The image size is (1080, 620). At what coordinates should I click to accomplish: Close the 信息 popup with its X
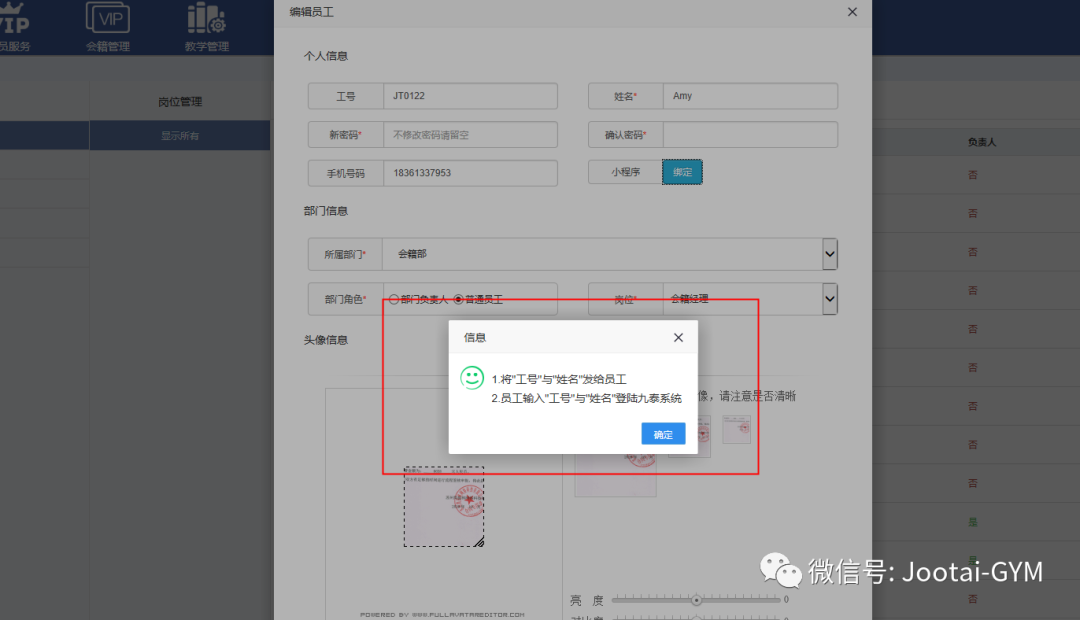[678, 338]
